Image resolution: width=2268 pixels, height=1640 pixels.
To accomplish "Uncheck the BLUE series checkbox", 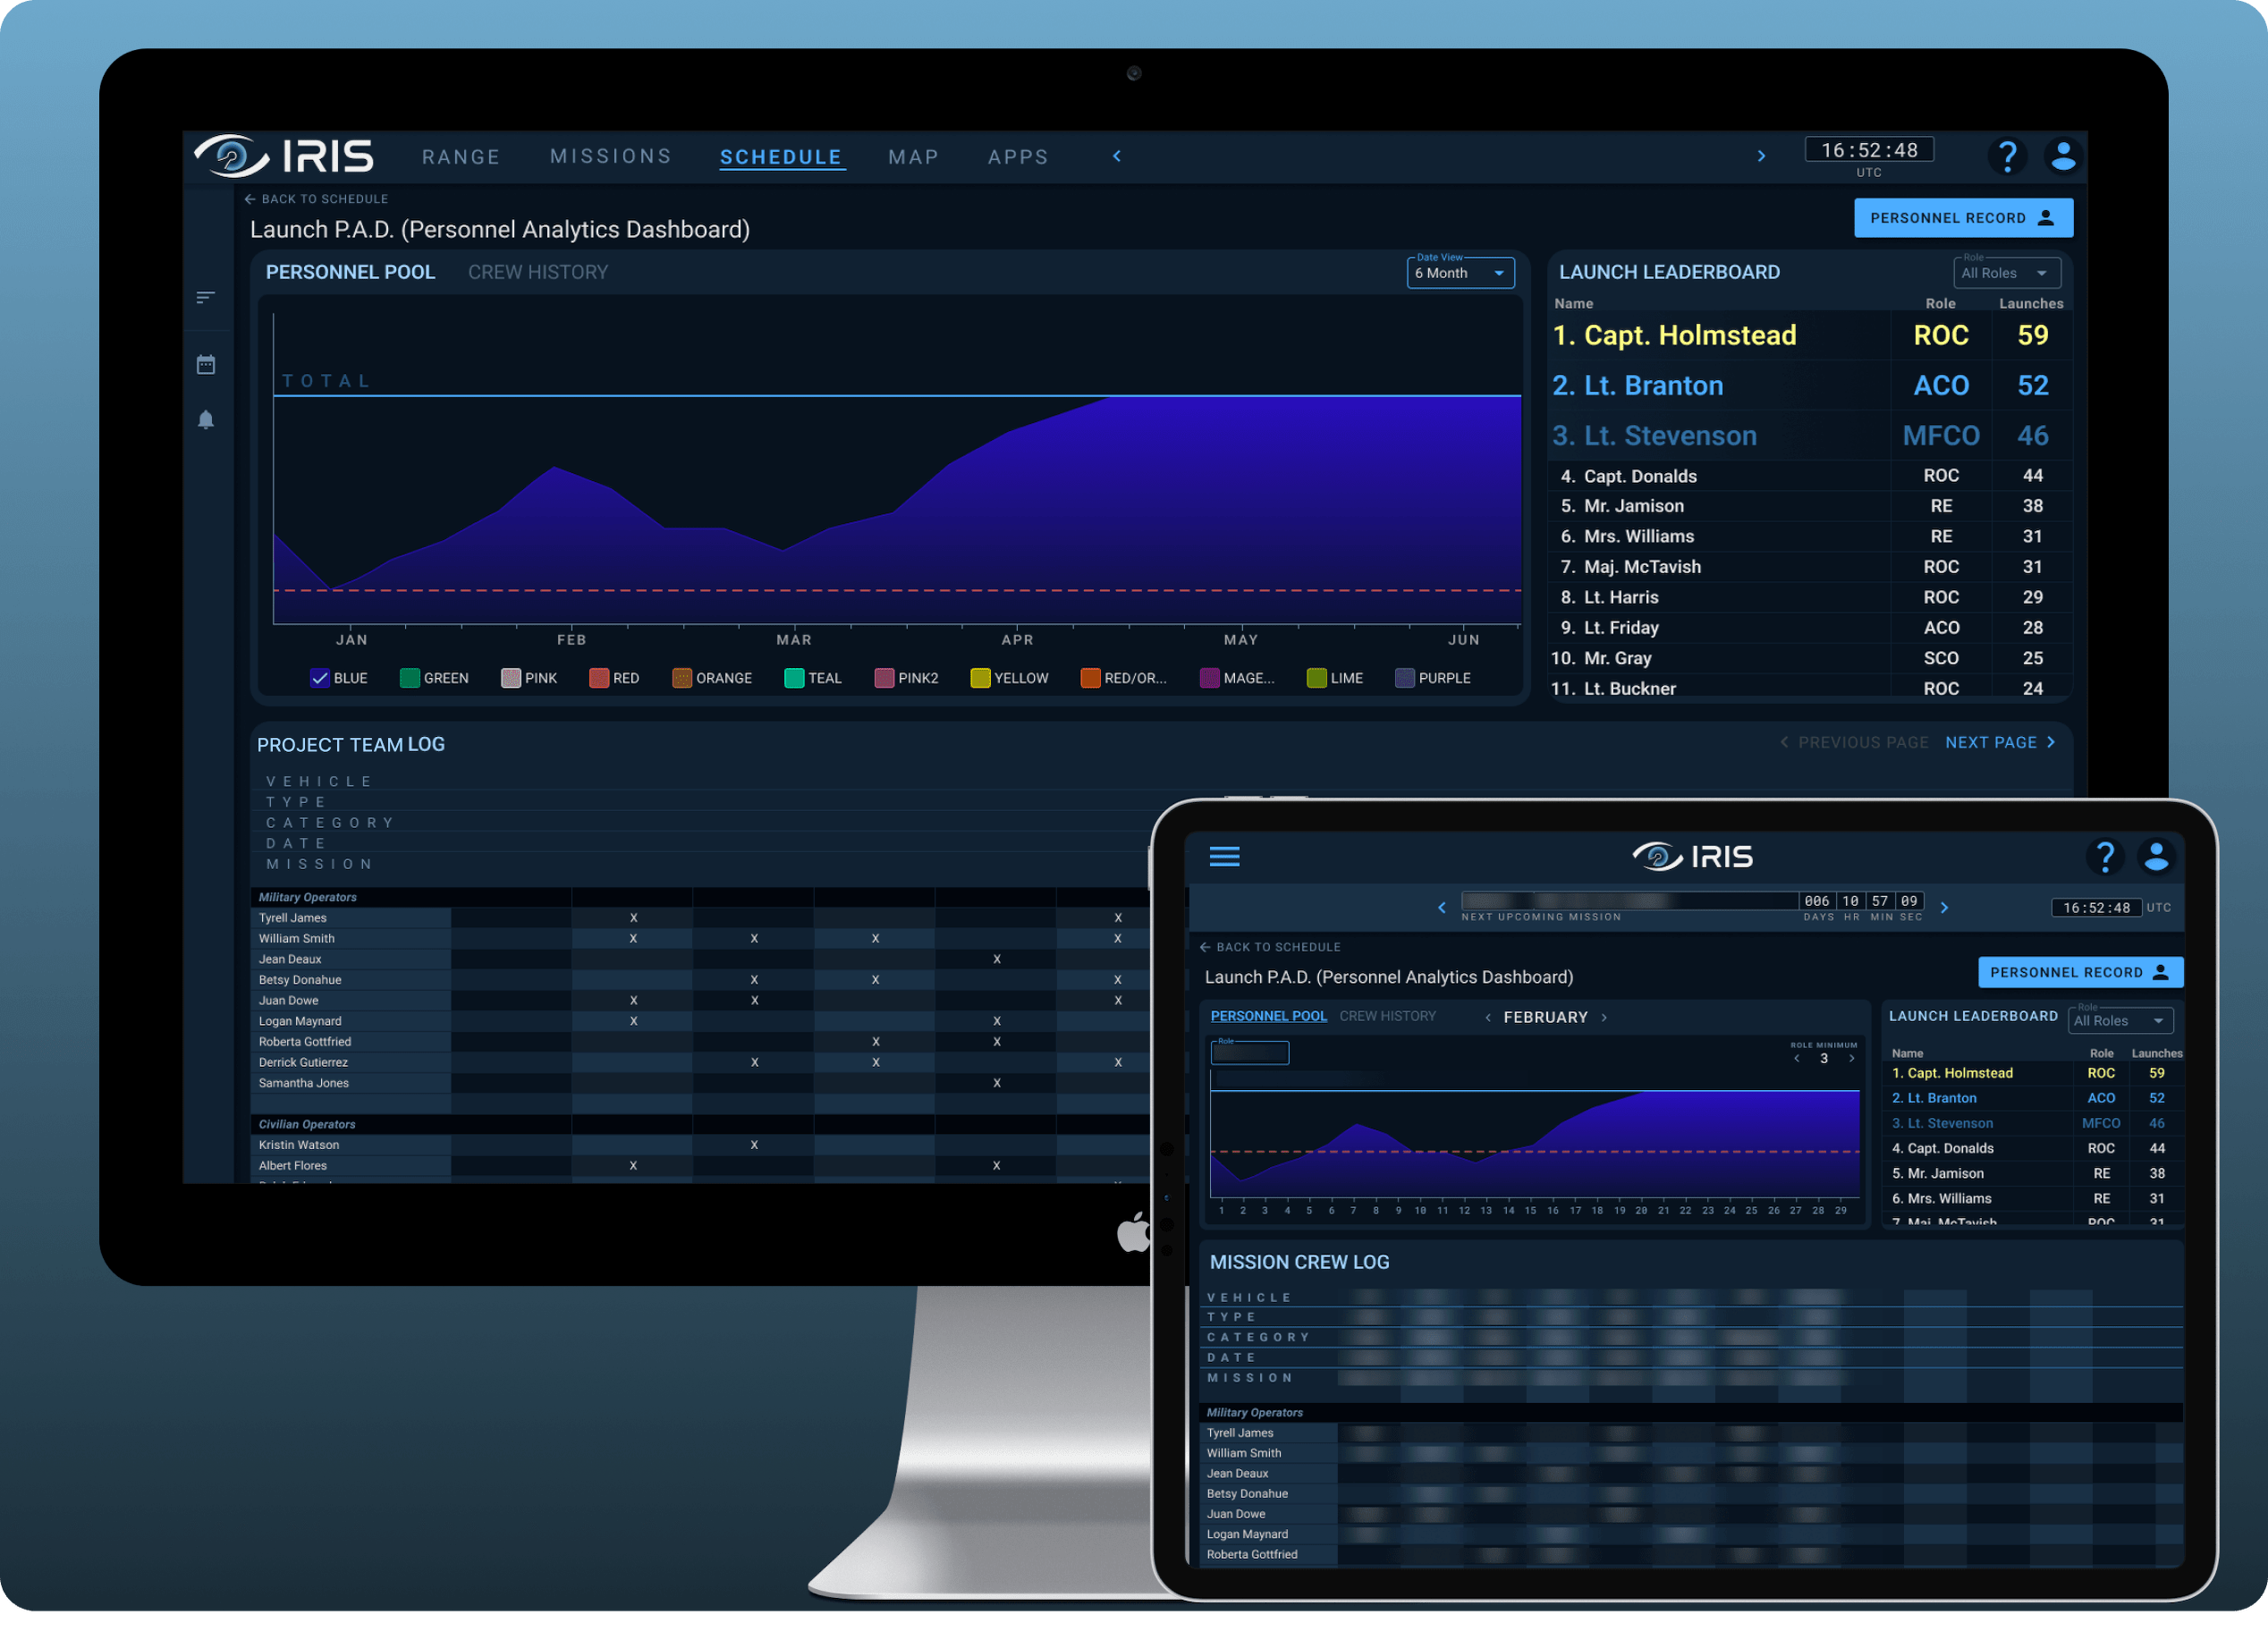I will point(320,678).
